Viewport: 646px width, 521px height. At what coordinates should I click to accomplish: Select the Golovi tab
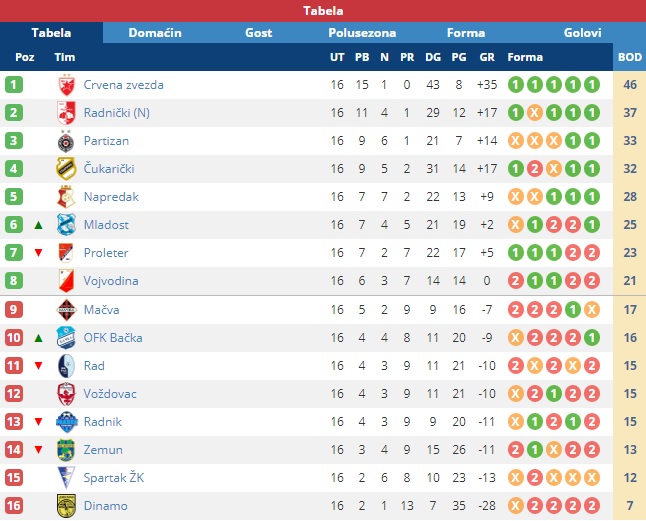coord(582,33)
